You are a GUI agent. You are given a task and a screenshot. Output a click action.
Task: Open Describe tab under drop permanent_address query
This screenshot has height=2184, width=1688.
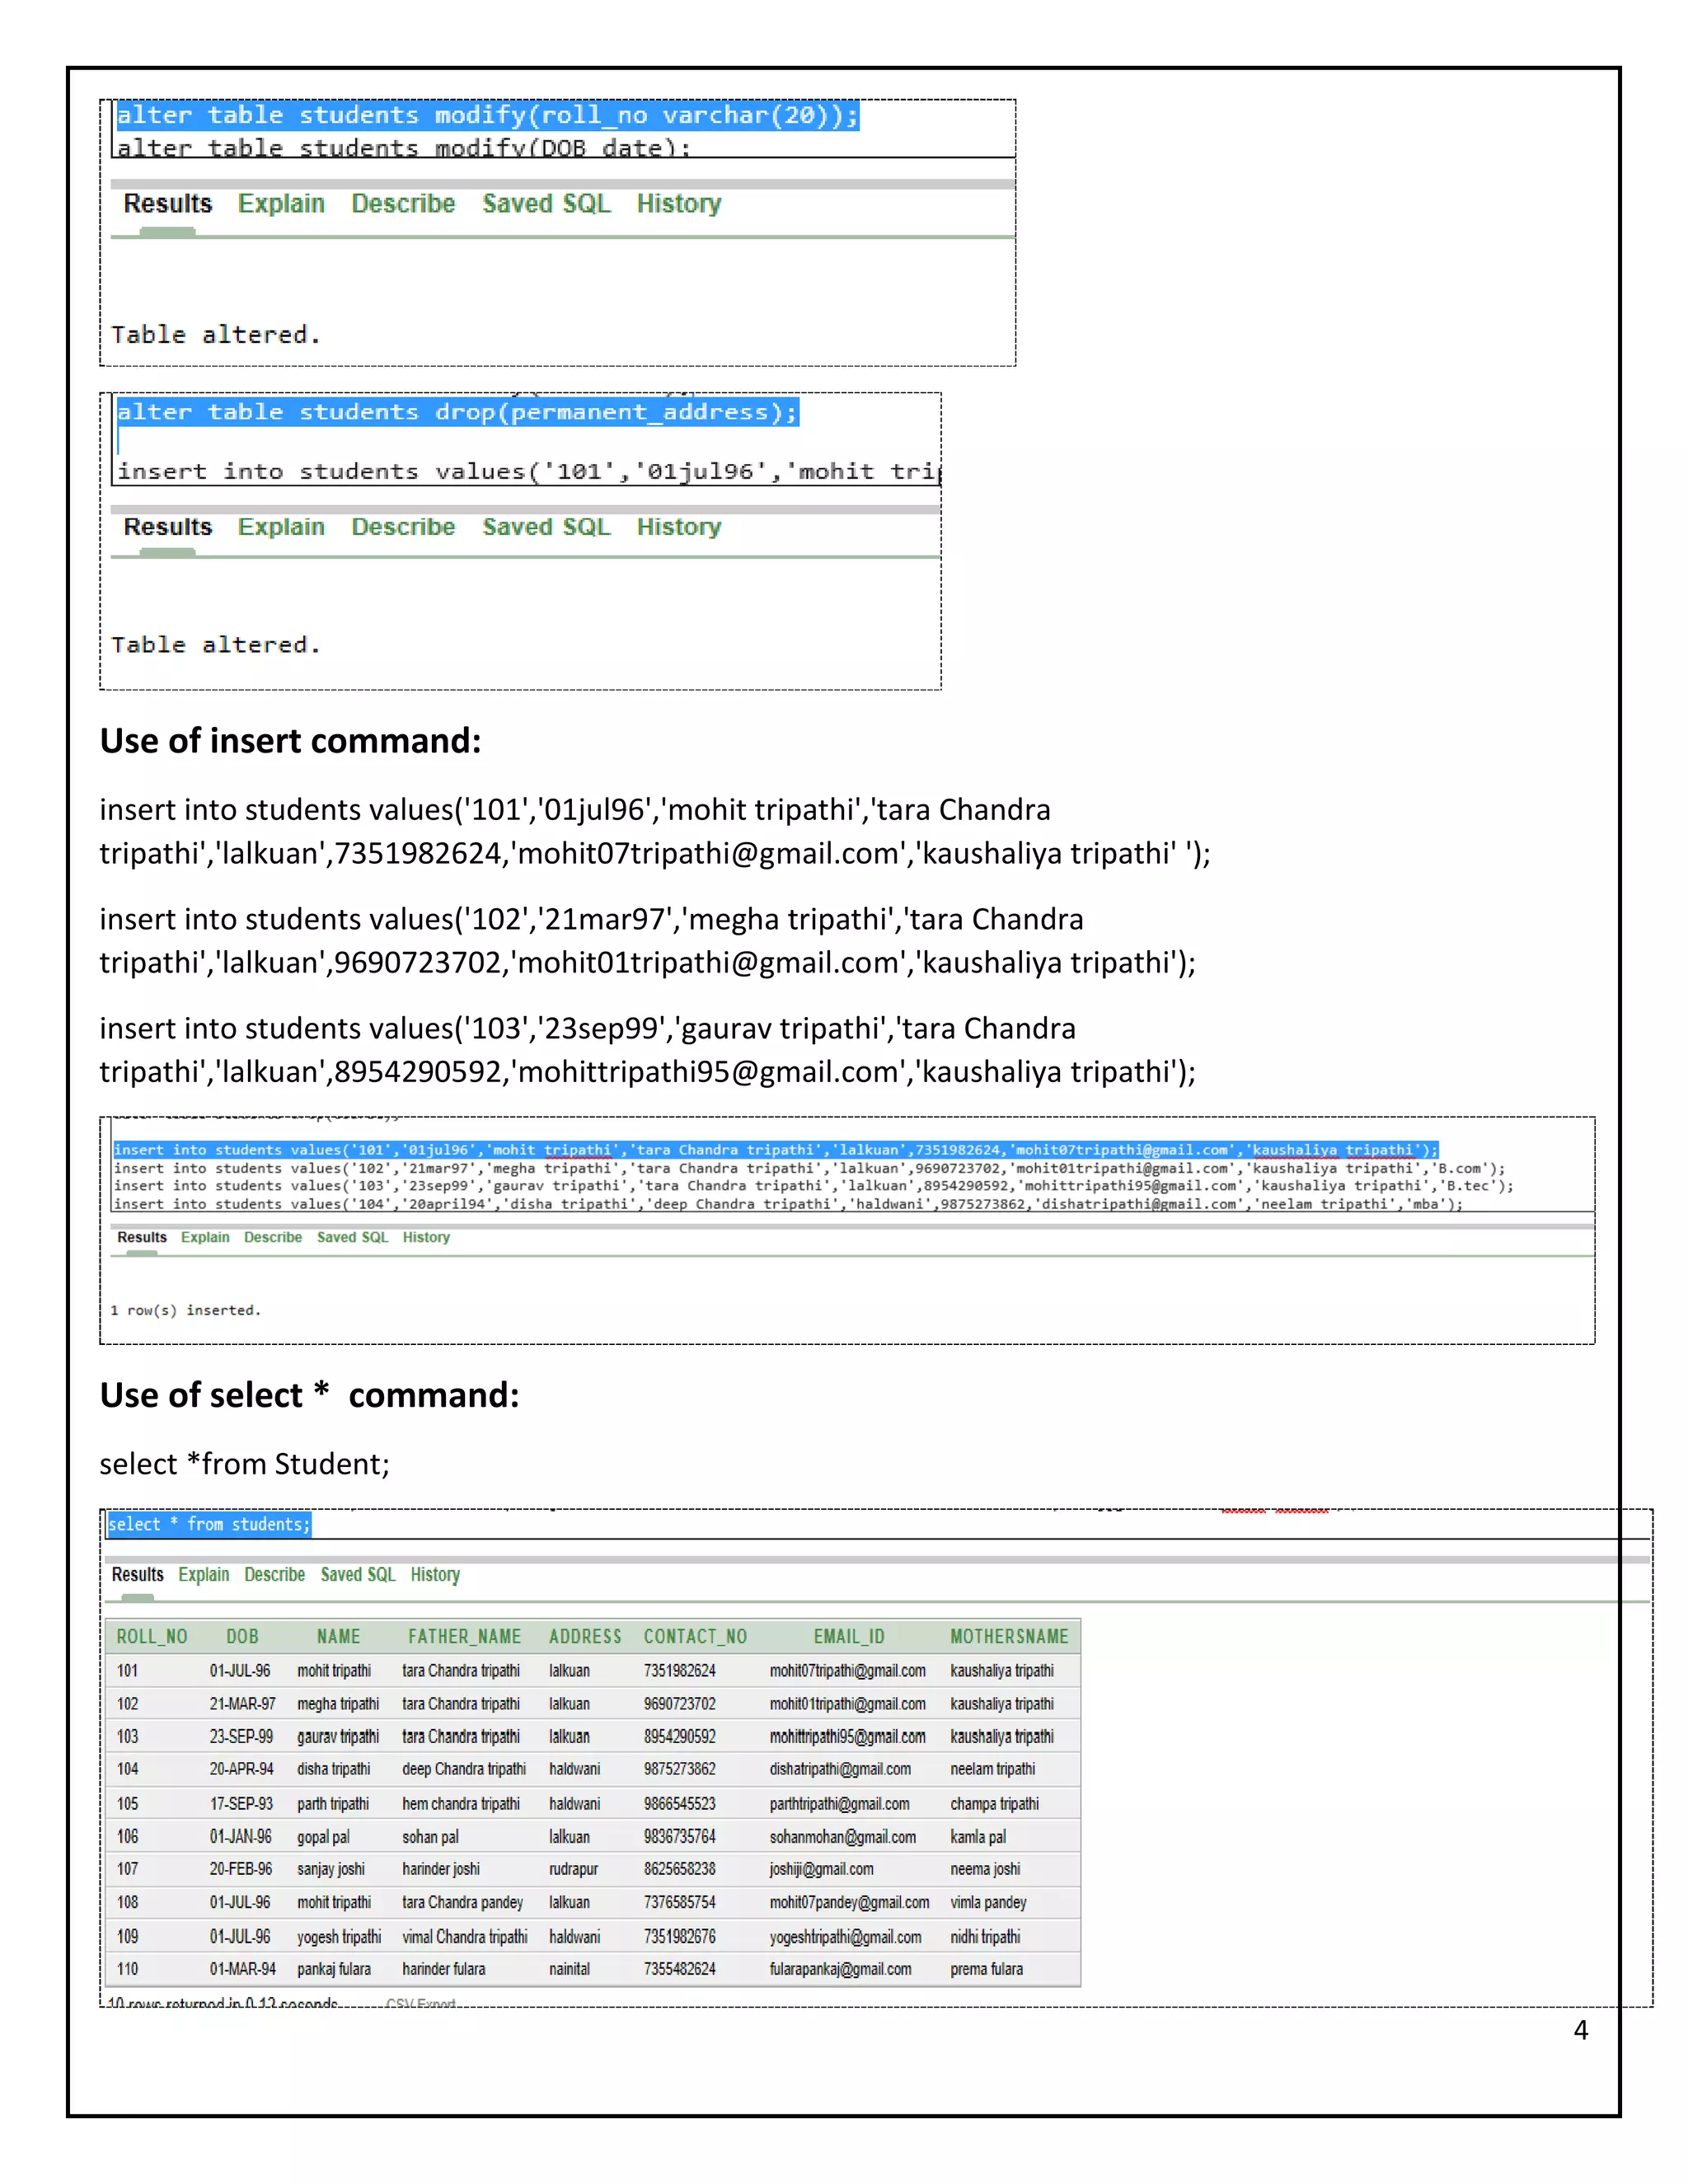pos(403,526)
